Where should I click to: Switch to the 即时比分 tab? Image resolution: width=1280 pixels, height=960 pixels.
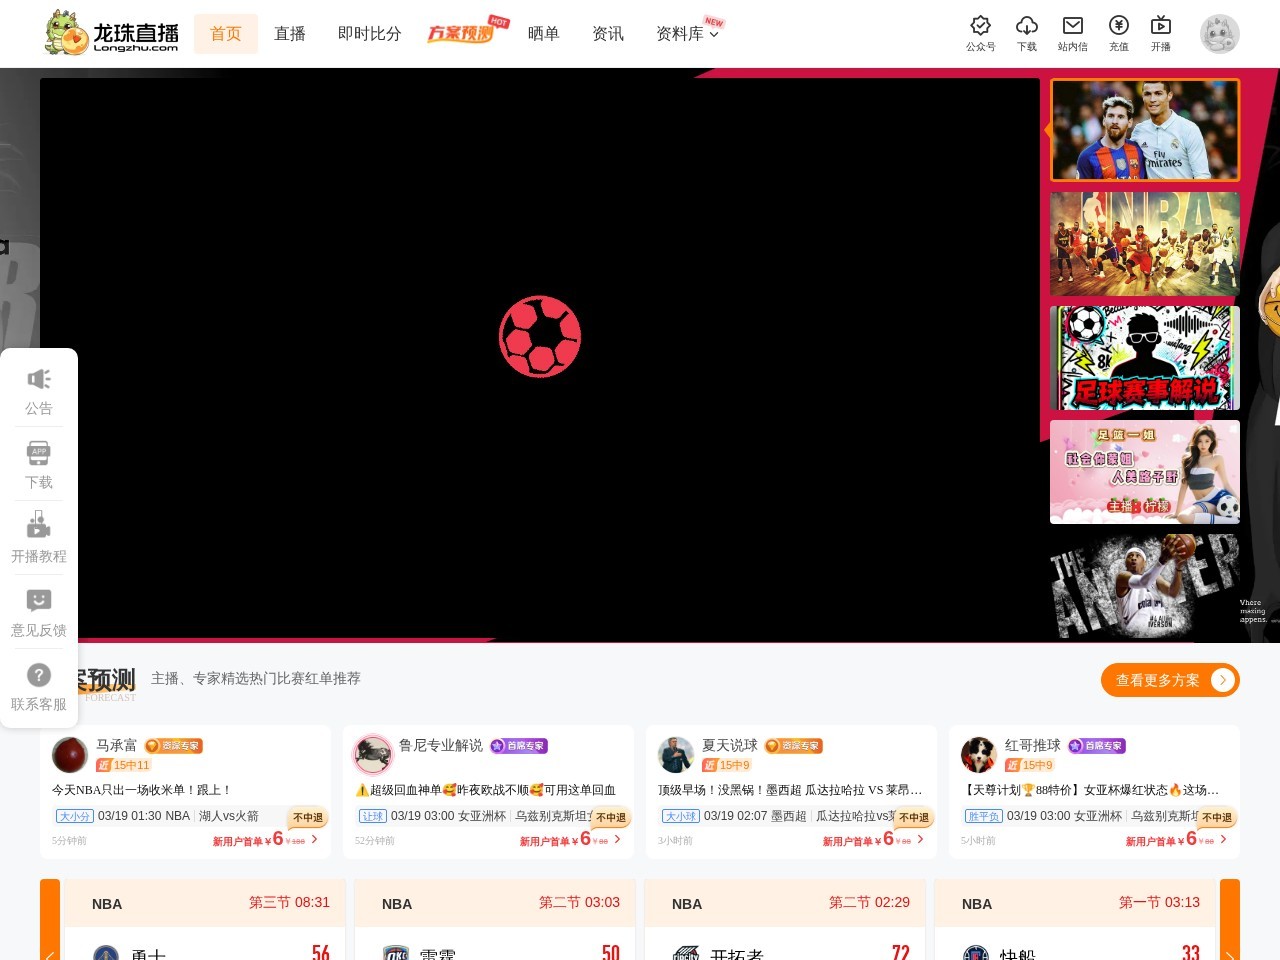[369, 33]
